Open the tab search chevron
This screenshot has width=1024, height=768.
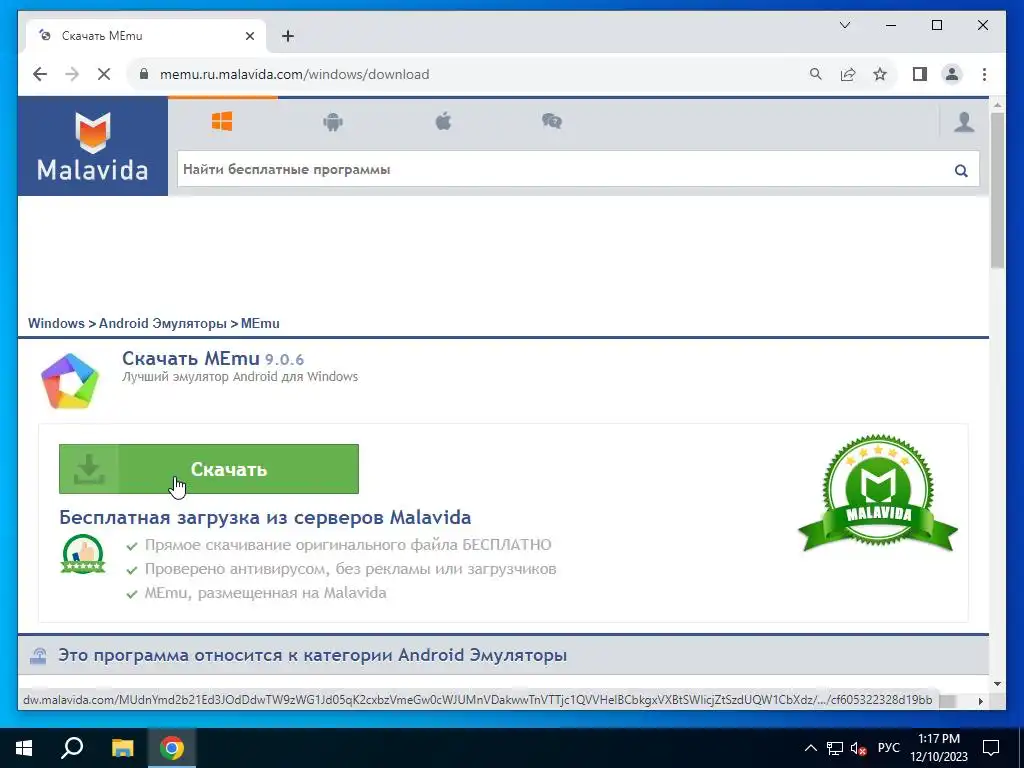tap(844, 25)
